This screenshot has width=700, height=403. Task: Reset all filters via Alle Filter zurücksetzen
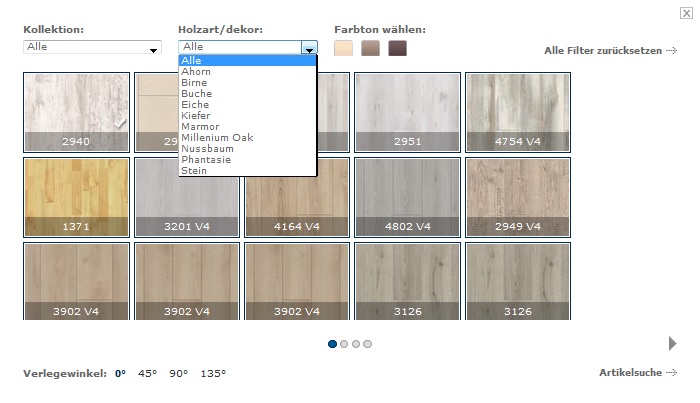click(610, 50)
